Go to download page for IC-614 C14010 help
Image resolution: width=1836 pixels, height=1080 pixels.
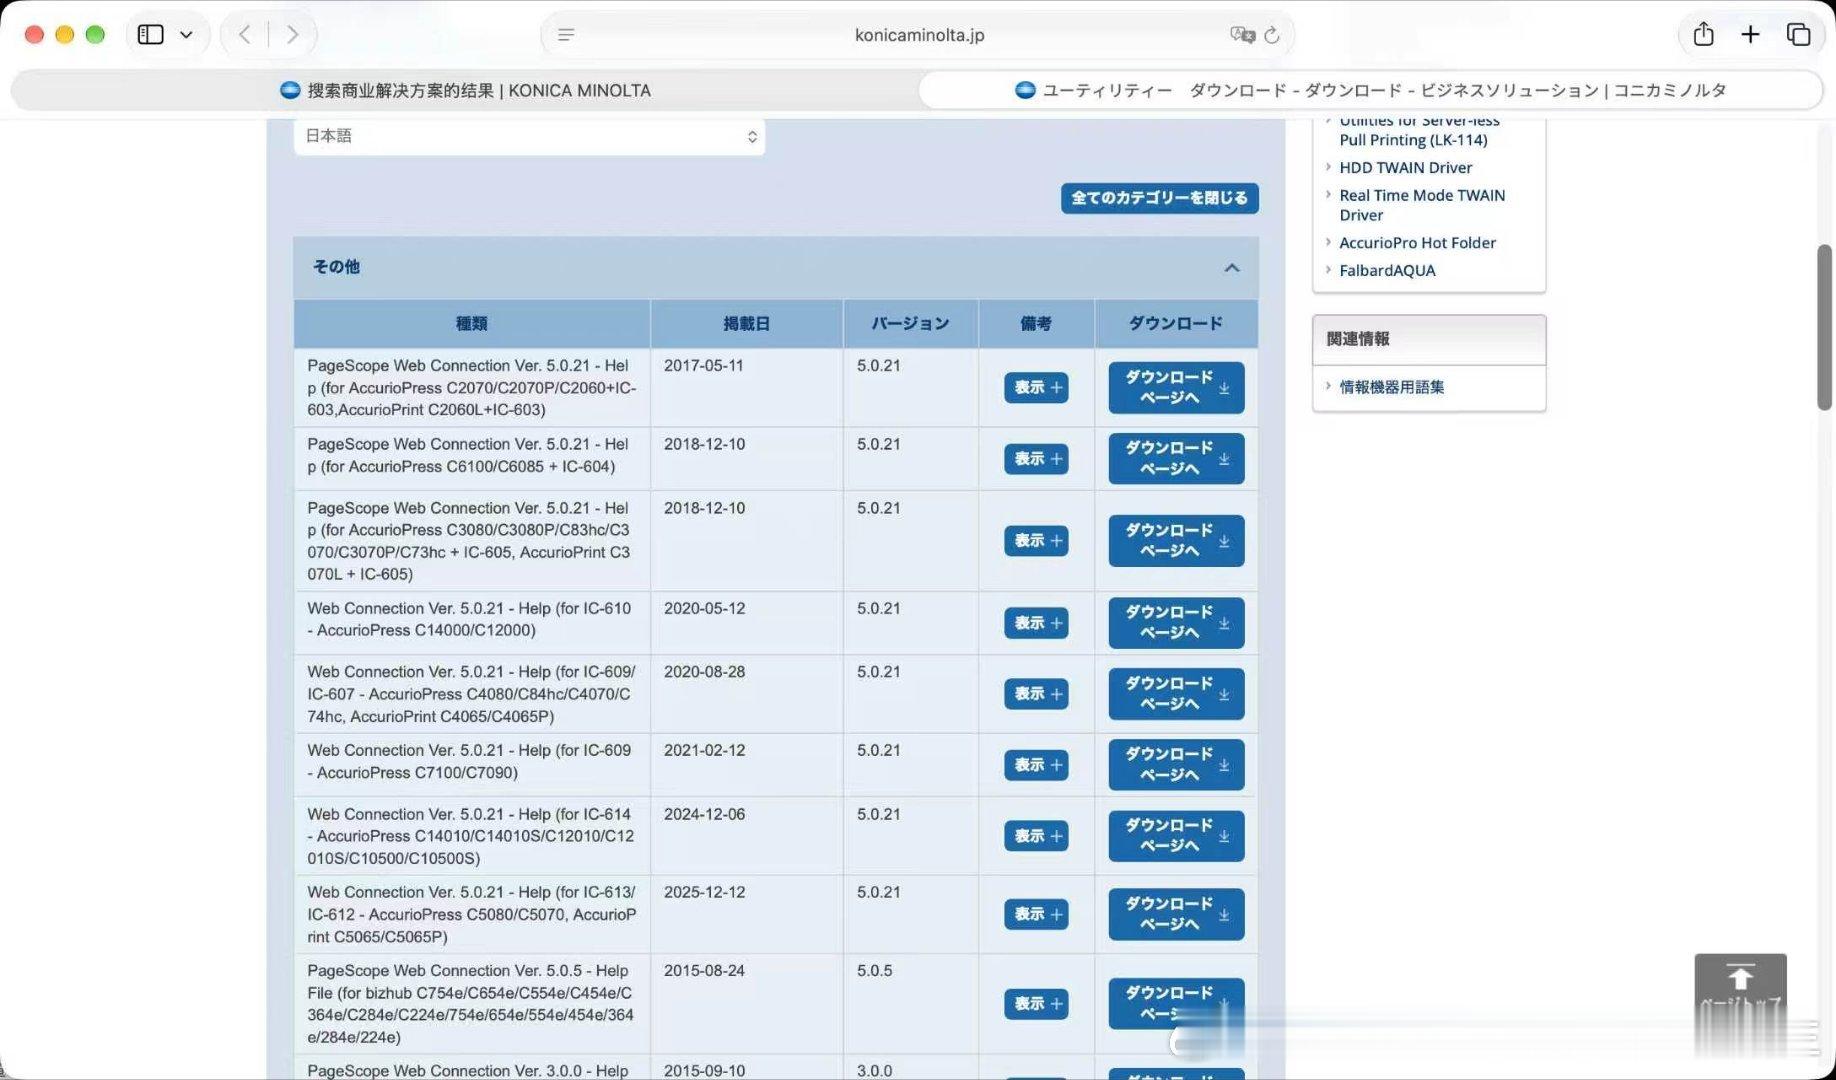point(1176,836)
